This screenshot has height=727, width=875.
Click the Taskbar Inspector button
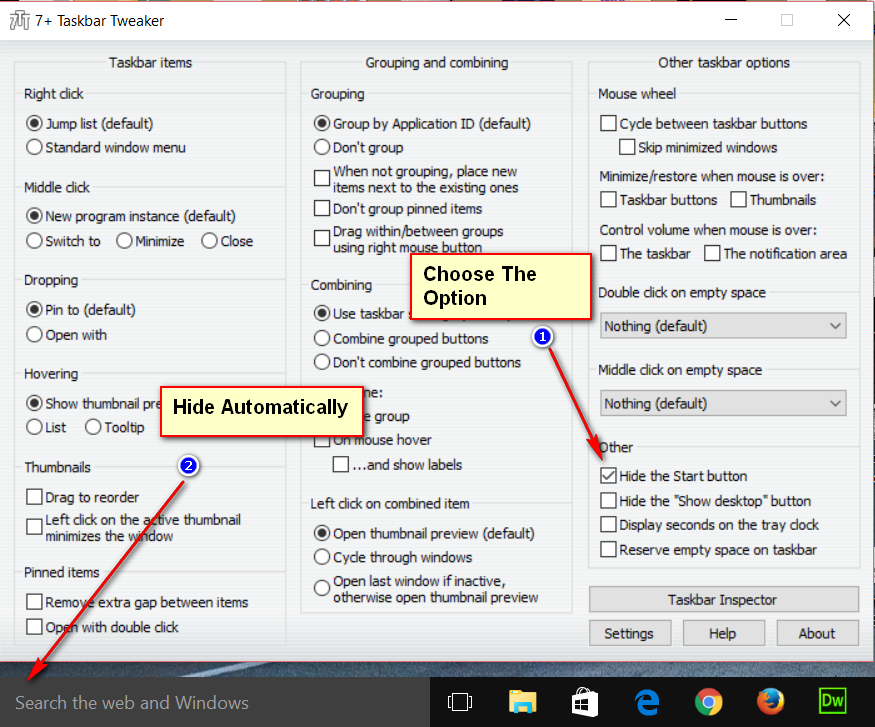722,599
